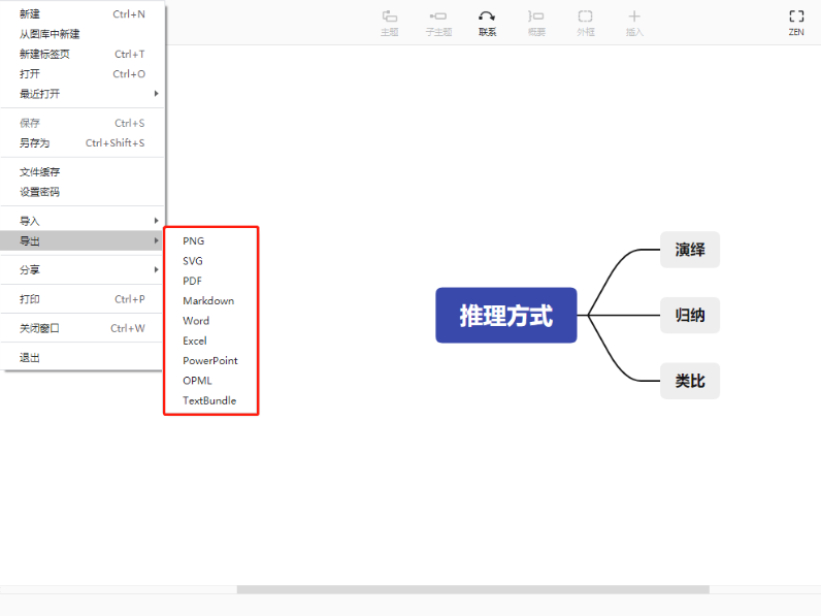
Task: Click 退出 to quit the app
Action: 82,358
